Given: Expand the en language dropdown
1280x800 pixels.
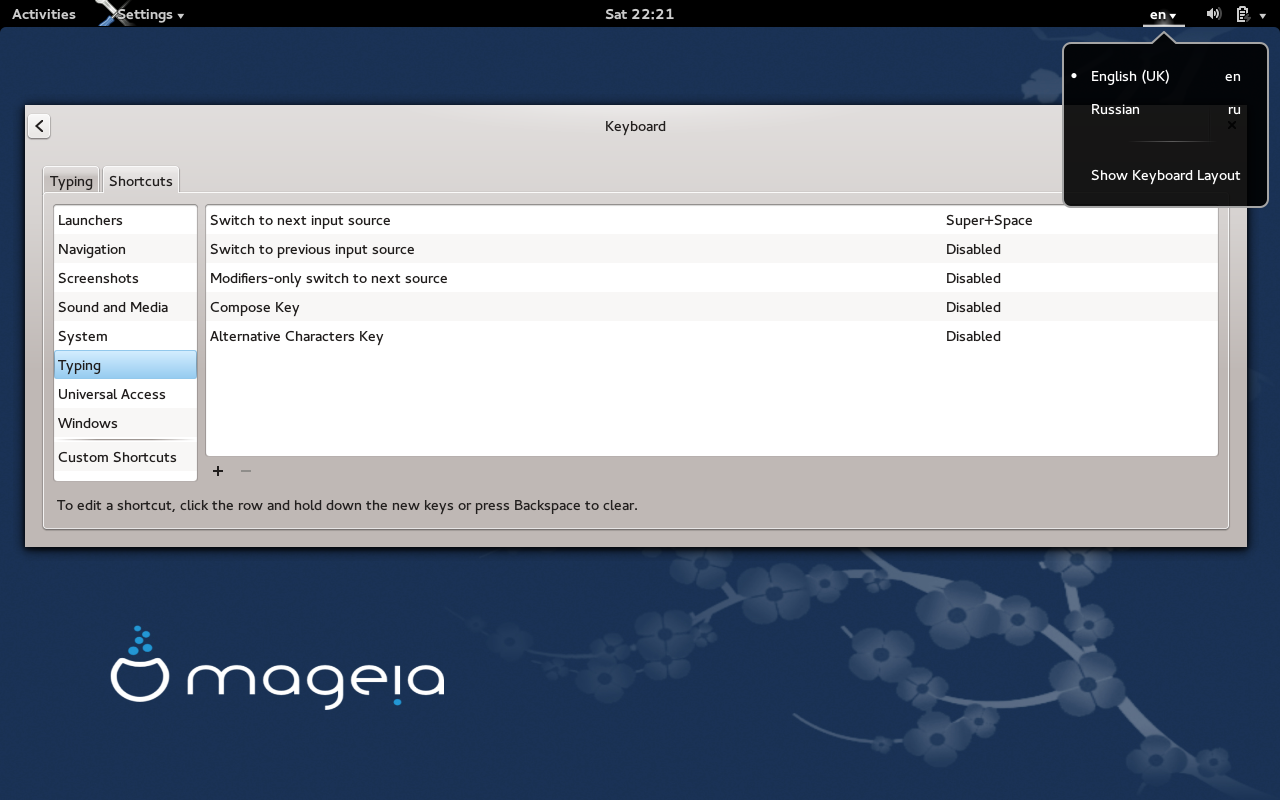Looking at the screenshot, I should pyautogui.click(x=1162, y=14).
